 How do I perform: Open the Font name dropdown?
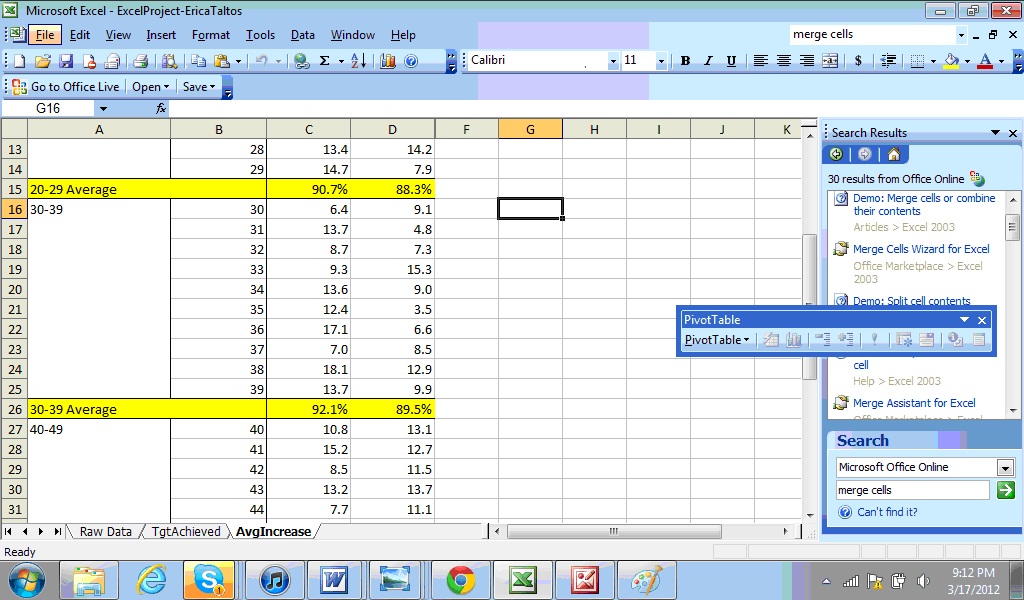pos(613,61)
